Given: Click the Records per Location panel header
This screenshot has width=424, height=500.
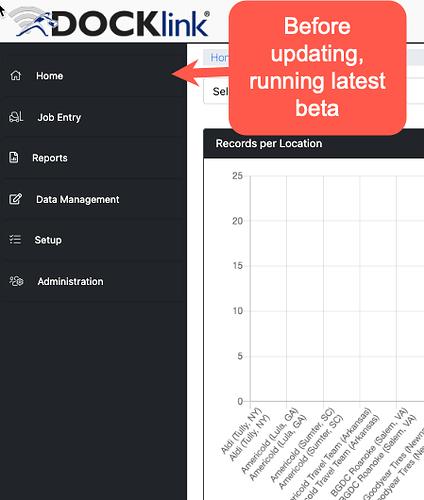Looking at the screenshot, I should [313, 143].
